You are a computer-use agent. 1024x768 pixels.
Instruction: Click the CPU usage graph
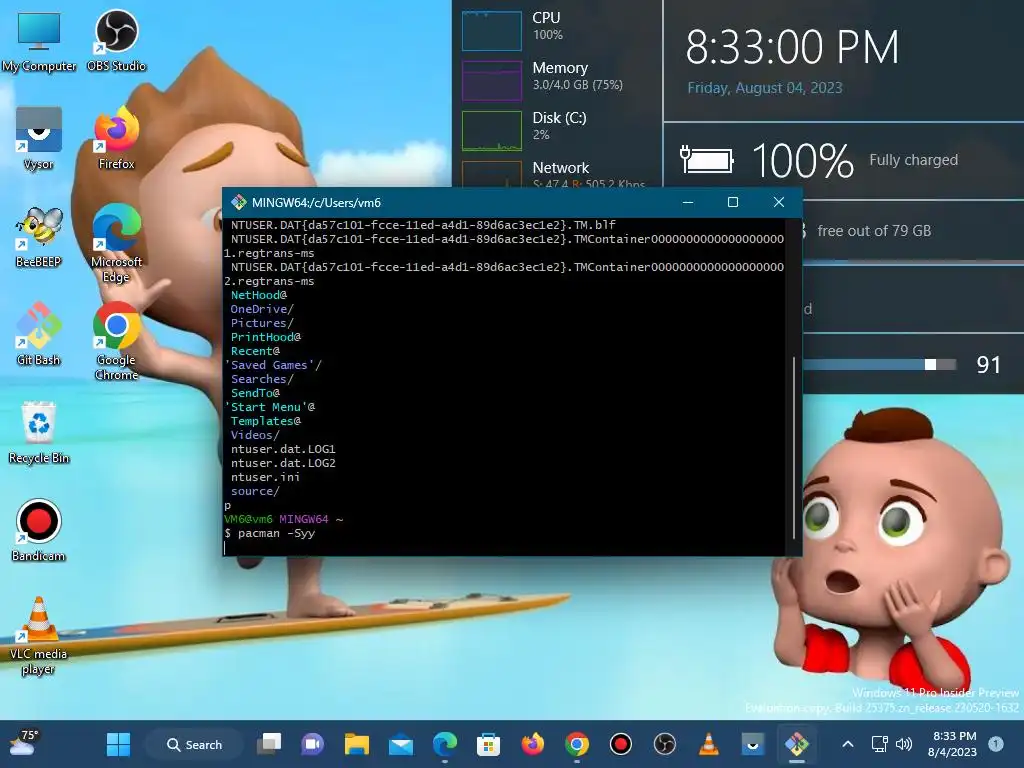[492, 30]
